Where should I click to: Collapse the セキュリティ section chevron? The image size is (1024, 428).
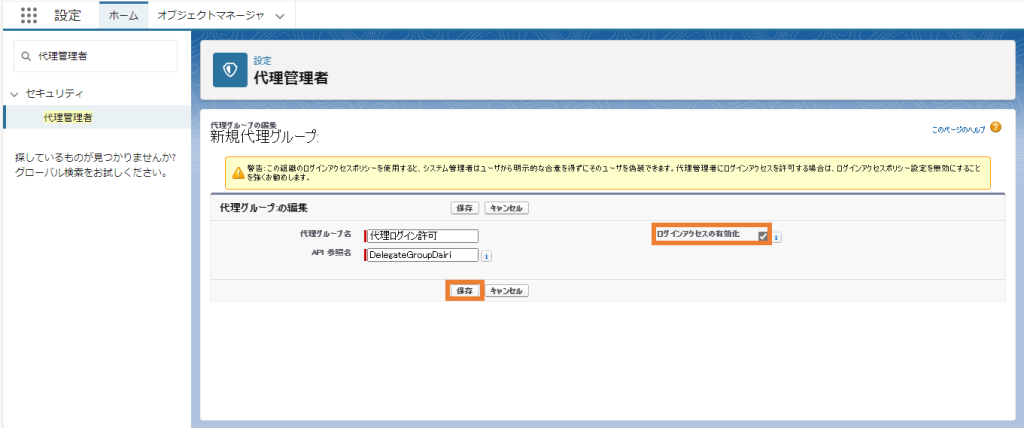(x=14, y=94)
